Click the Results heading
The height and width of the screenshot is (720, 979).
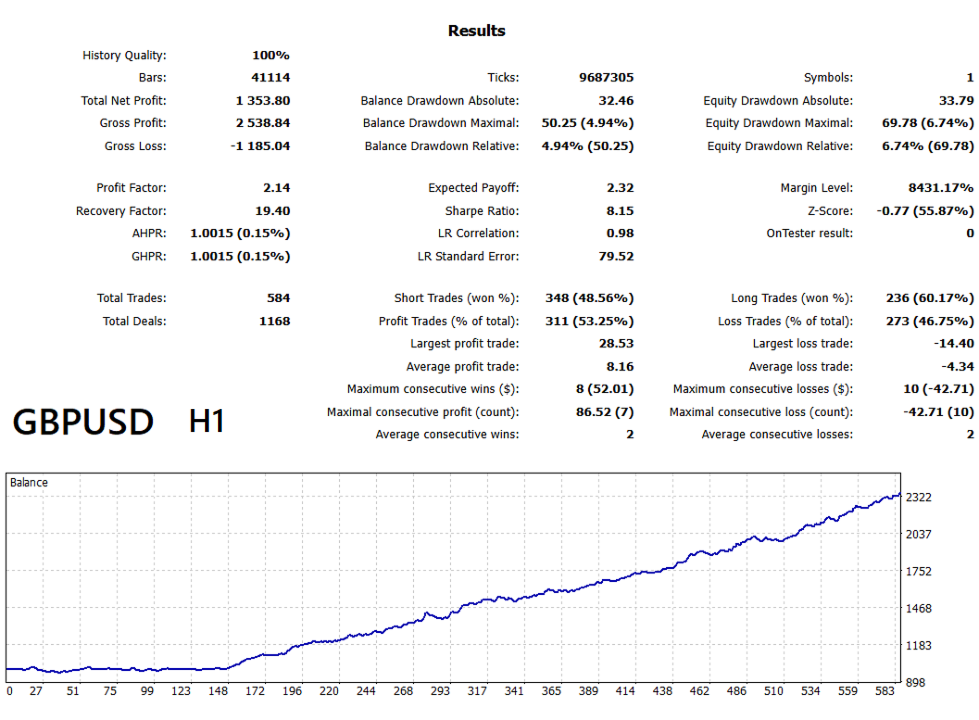click(476, 31)
